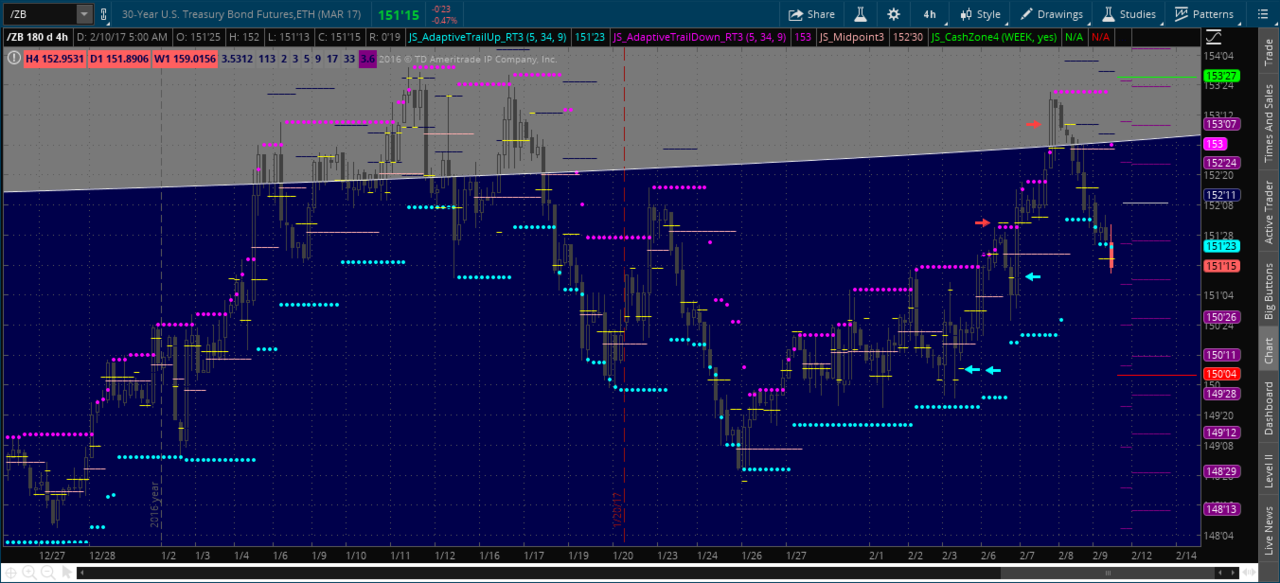This screenshot has width=1280, height=583.
Task: Click the Share button
Action: click(x=811, y=14)
